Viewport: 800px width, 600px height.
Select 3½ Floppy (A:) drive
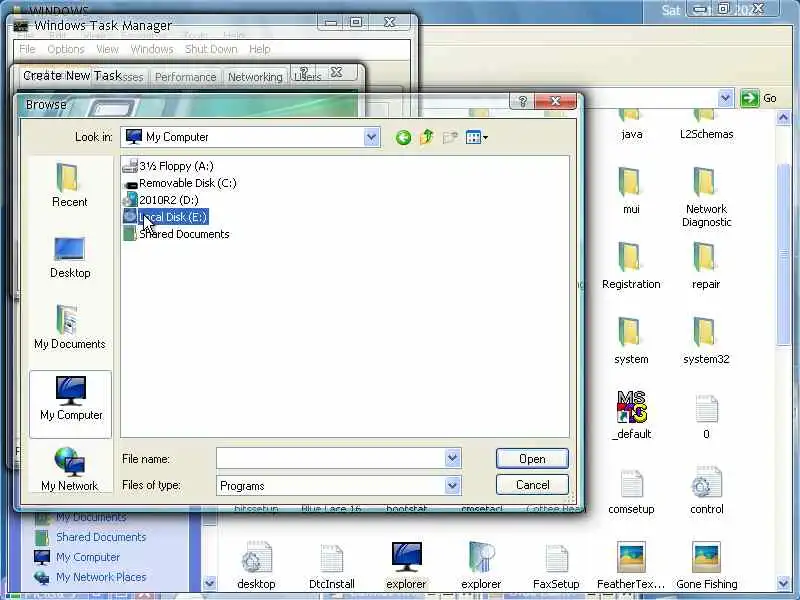tap(168, 166)
